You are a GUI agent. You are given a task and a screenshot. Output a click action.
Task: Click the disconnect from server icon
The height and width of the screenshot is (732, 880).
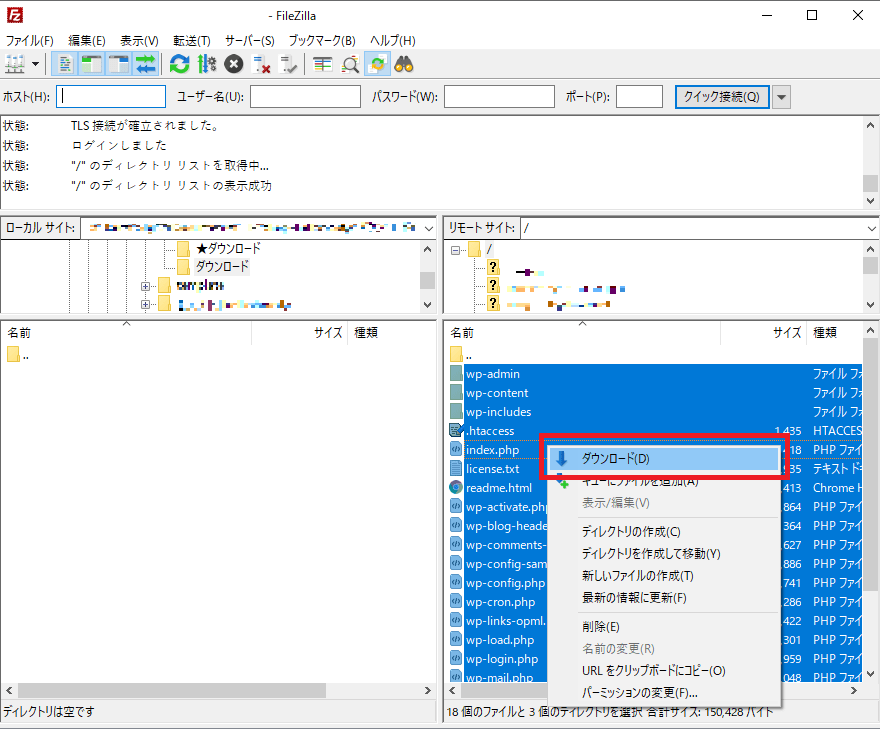(262, 64)
